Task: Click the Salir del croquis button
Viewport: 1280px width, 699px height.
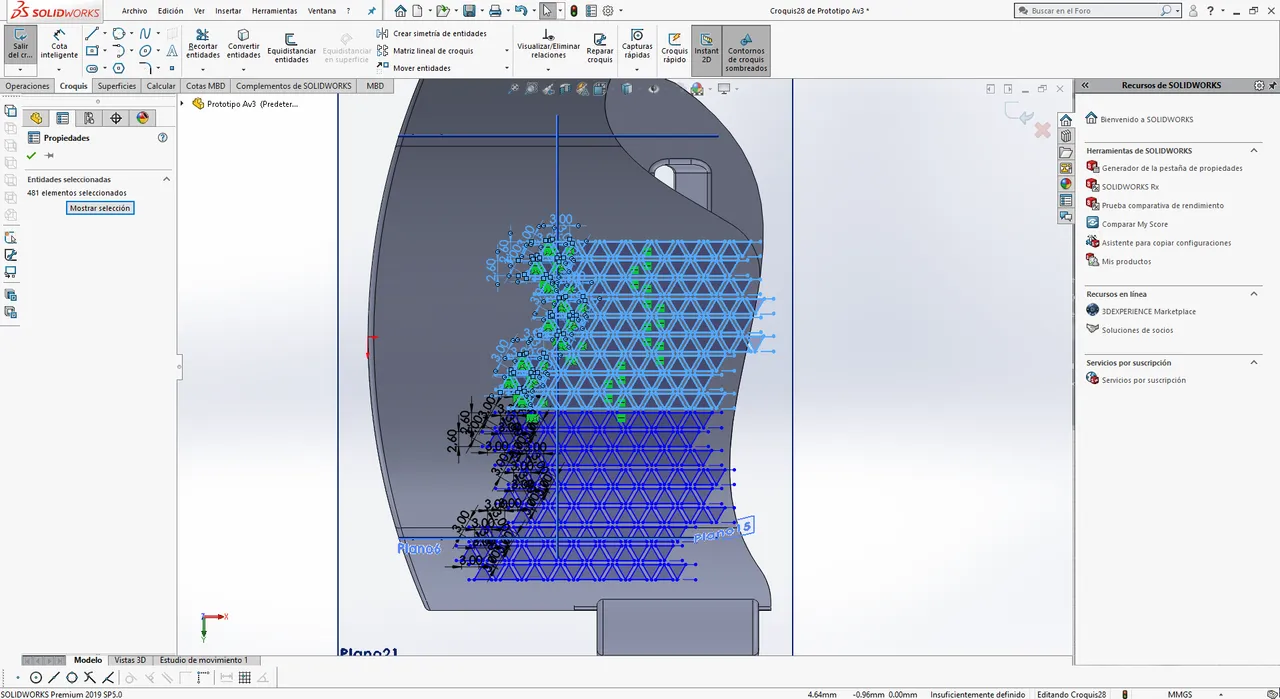Action: point(20,43)
